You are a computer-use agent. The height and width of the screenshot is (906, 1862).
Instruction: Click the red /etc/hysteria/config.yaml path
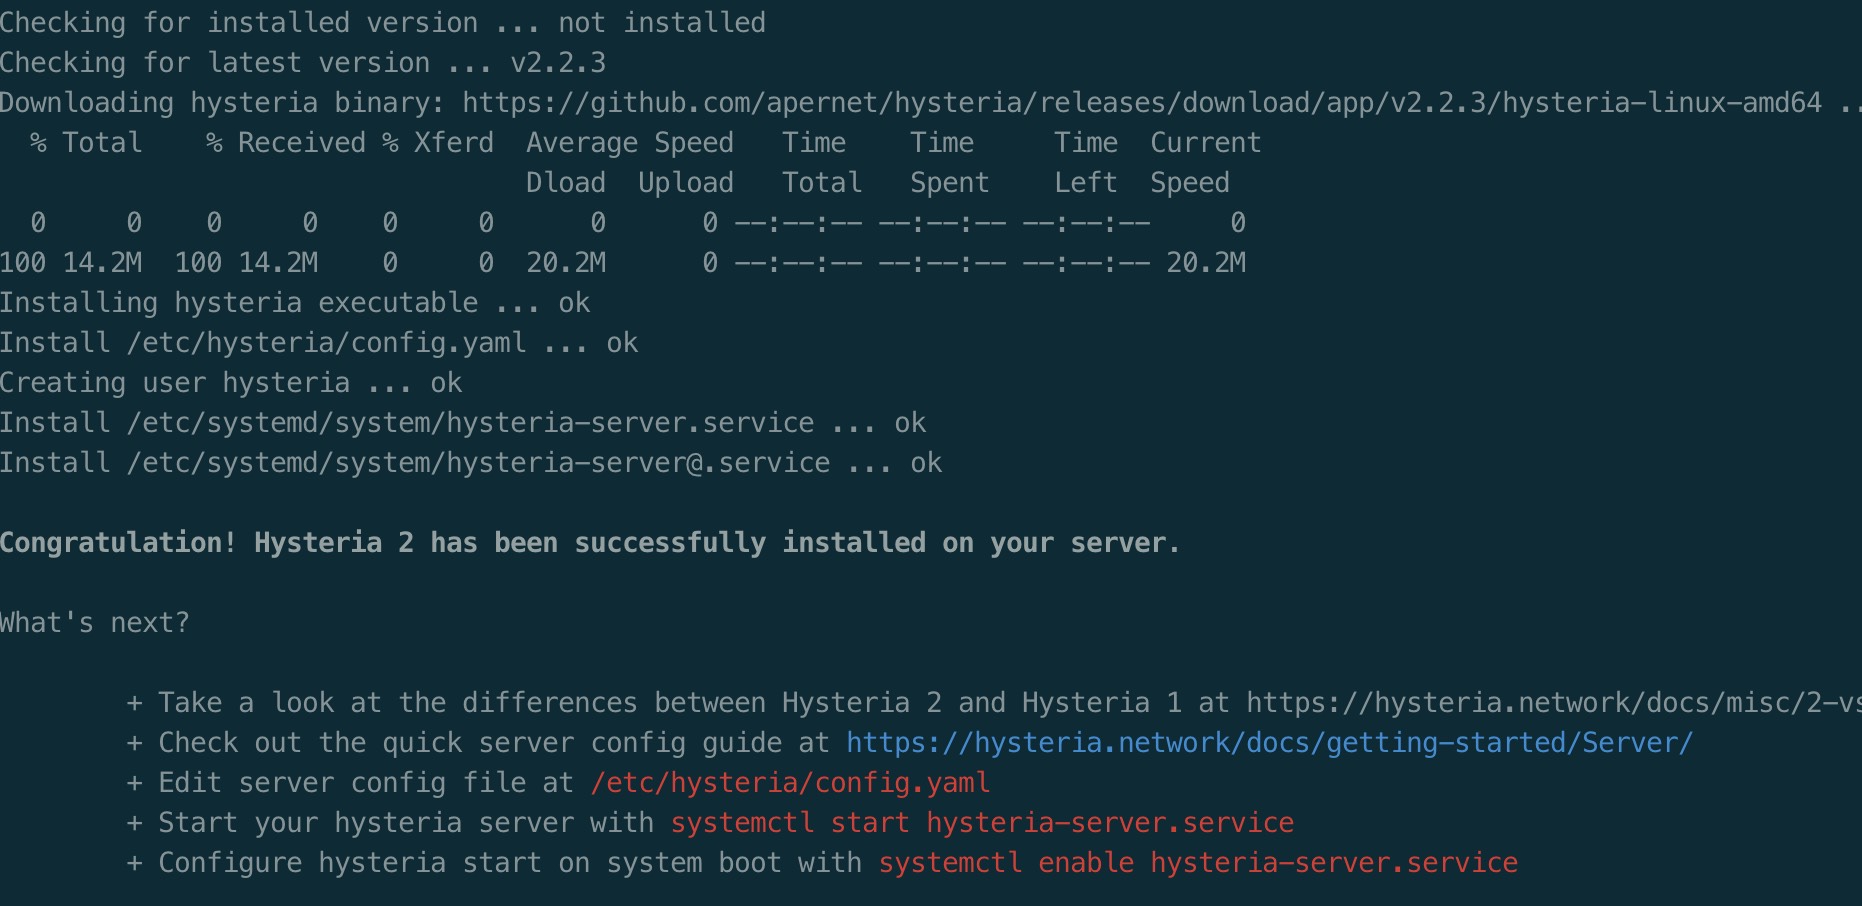(790, 783)
